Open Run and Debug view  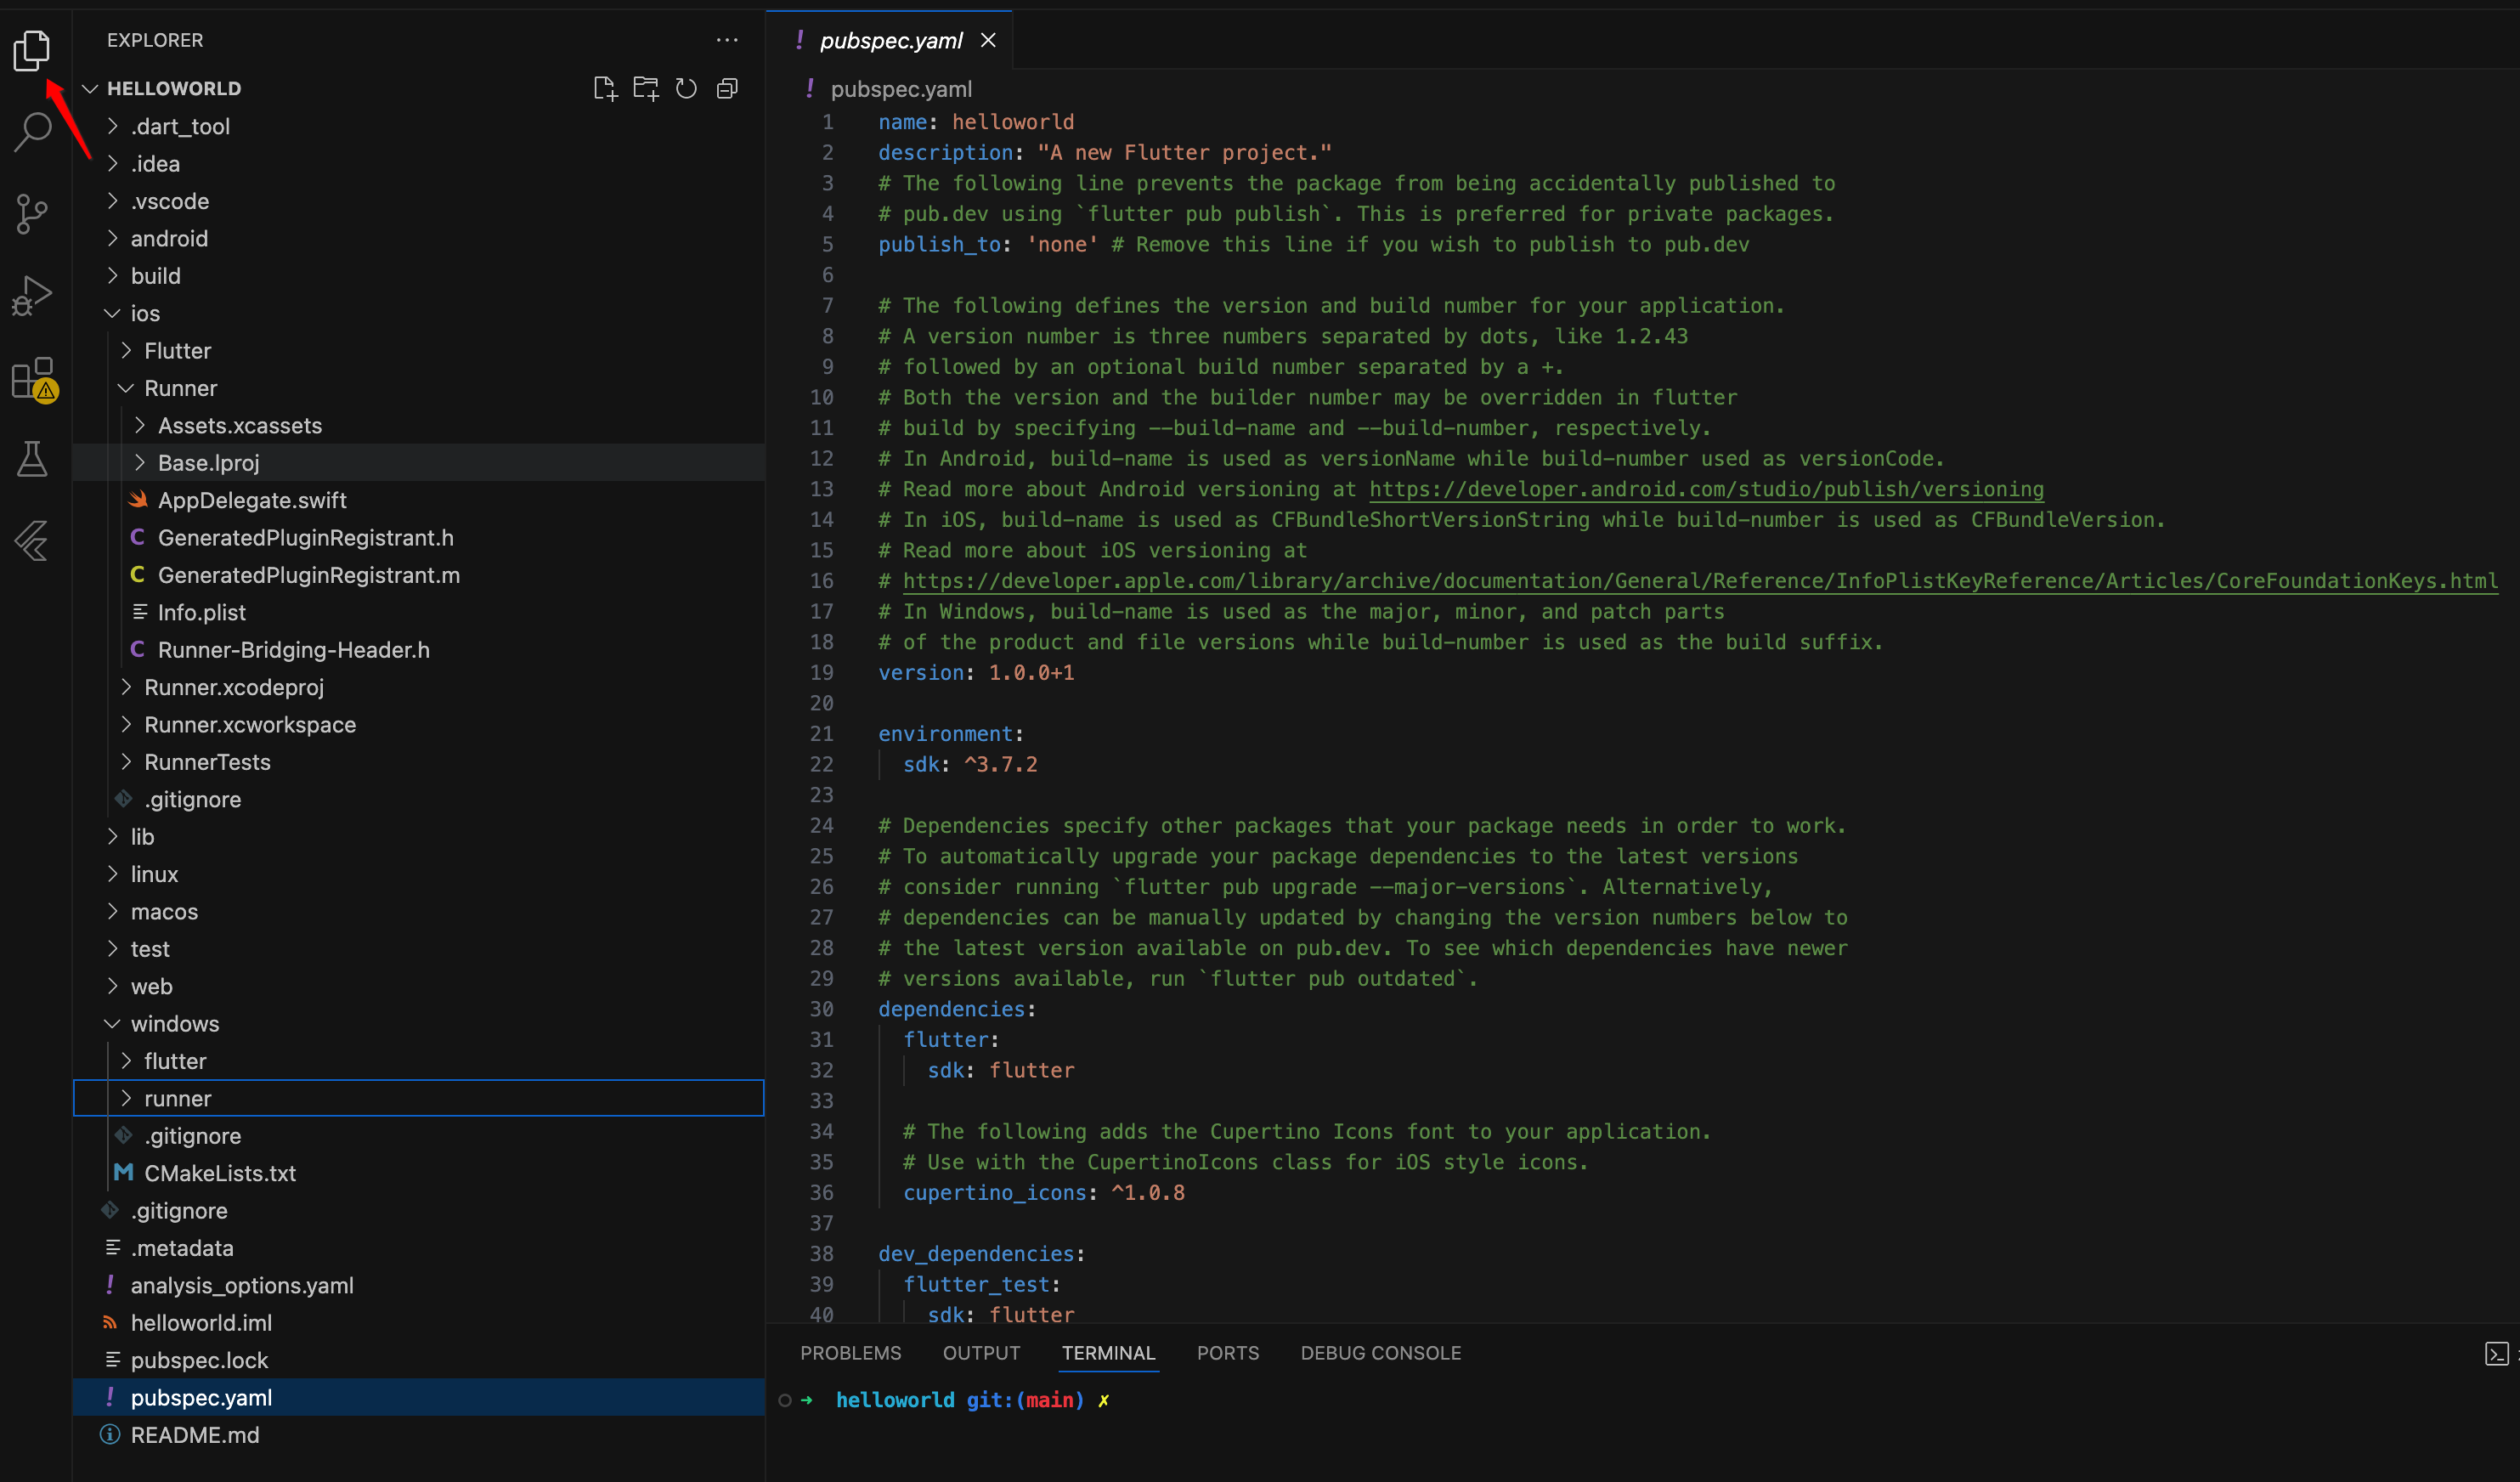tap(32, 295)
